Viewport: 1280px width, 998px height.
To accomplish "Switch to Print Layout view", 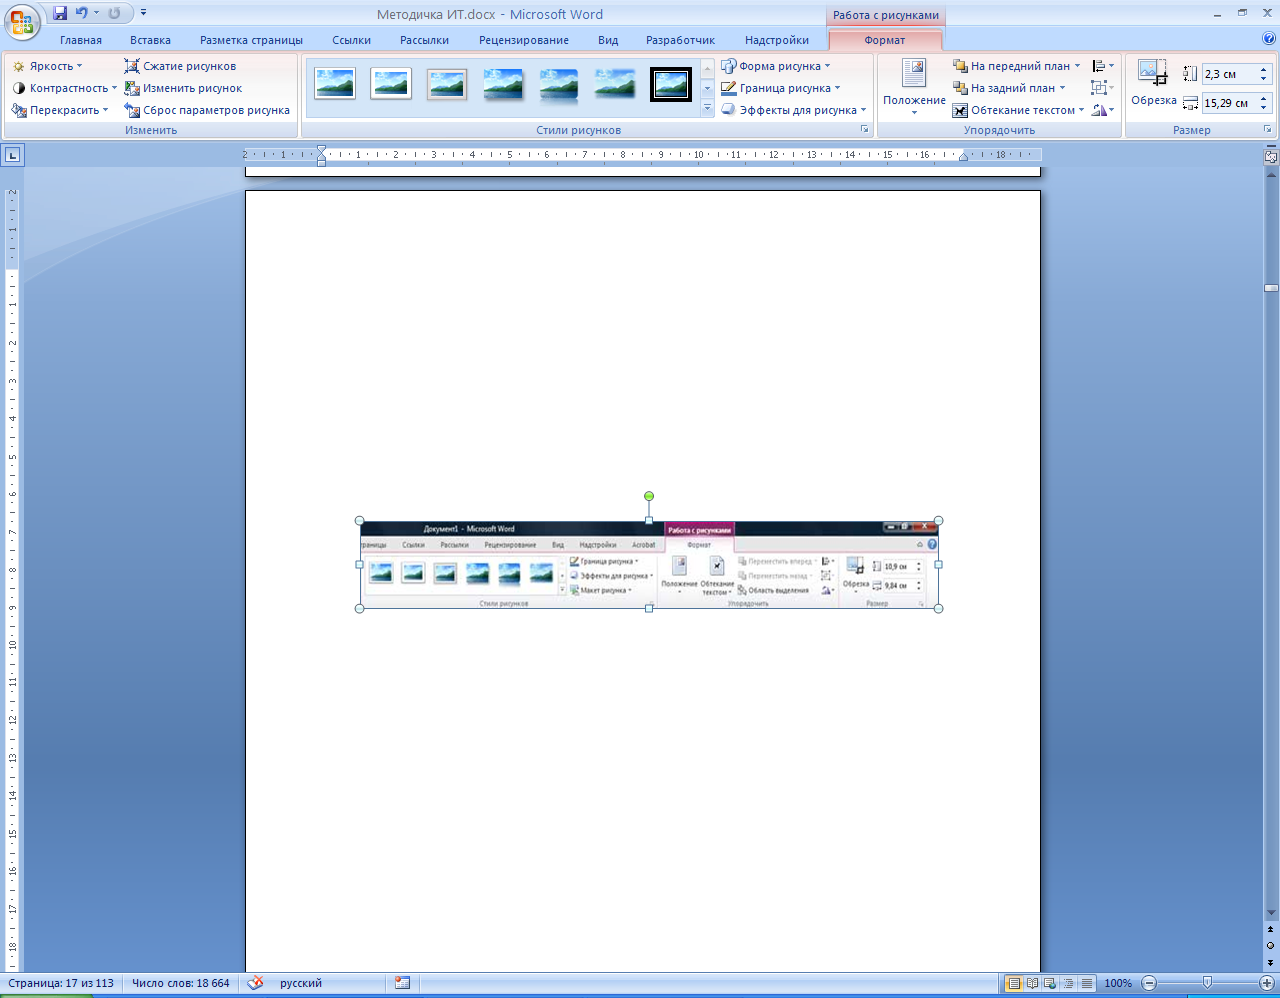I will (1014, 983).
